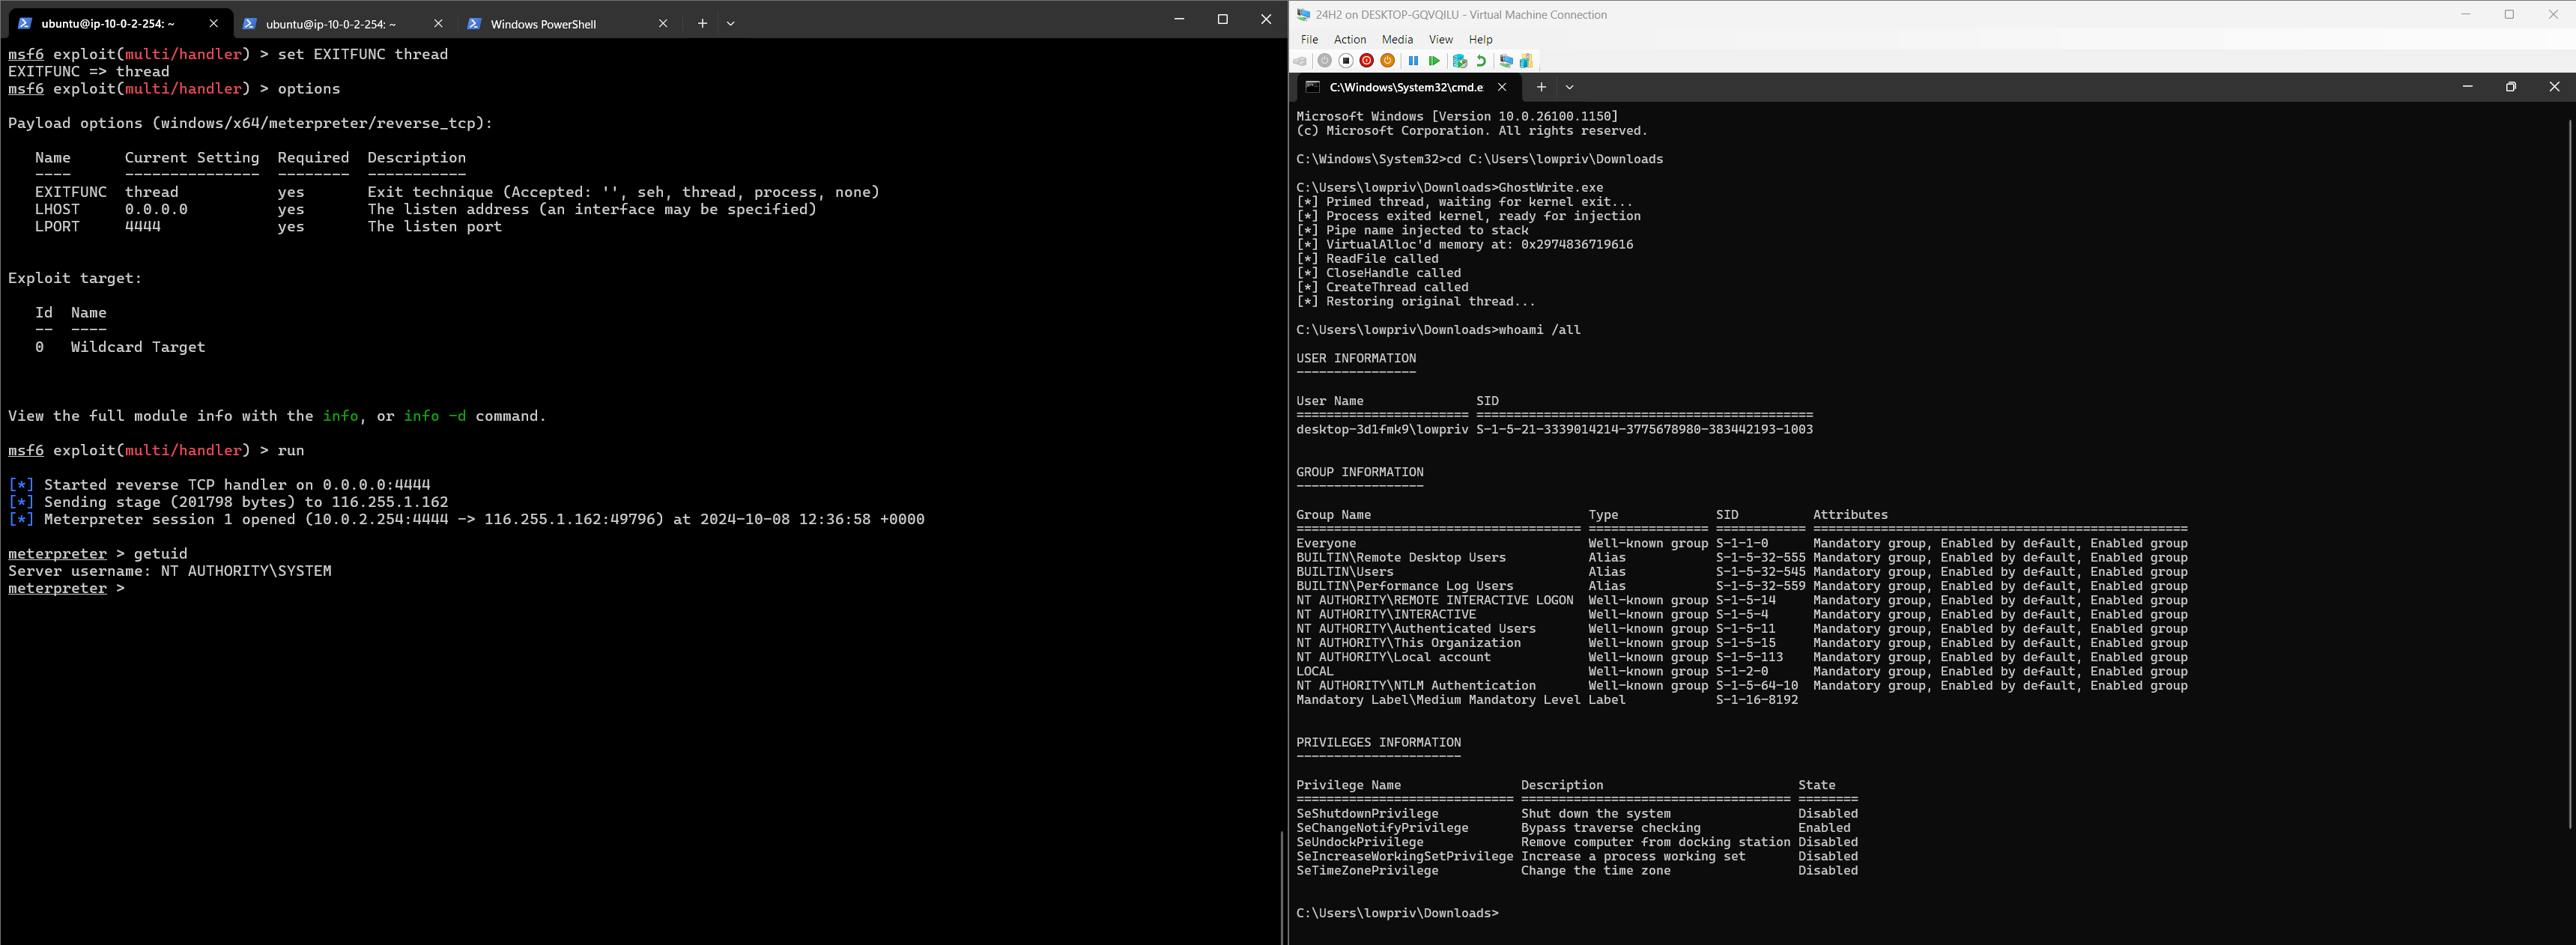This screenshot has height=945, width=2576.
Task: Pause the virtual machine
Action: pyautogui.click(x=1413, y=61)
